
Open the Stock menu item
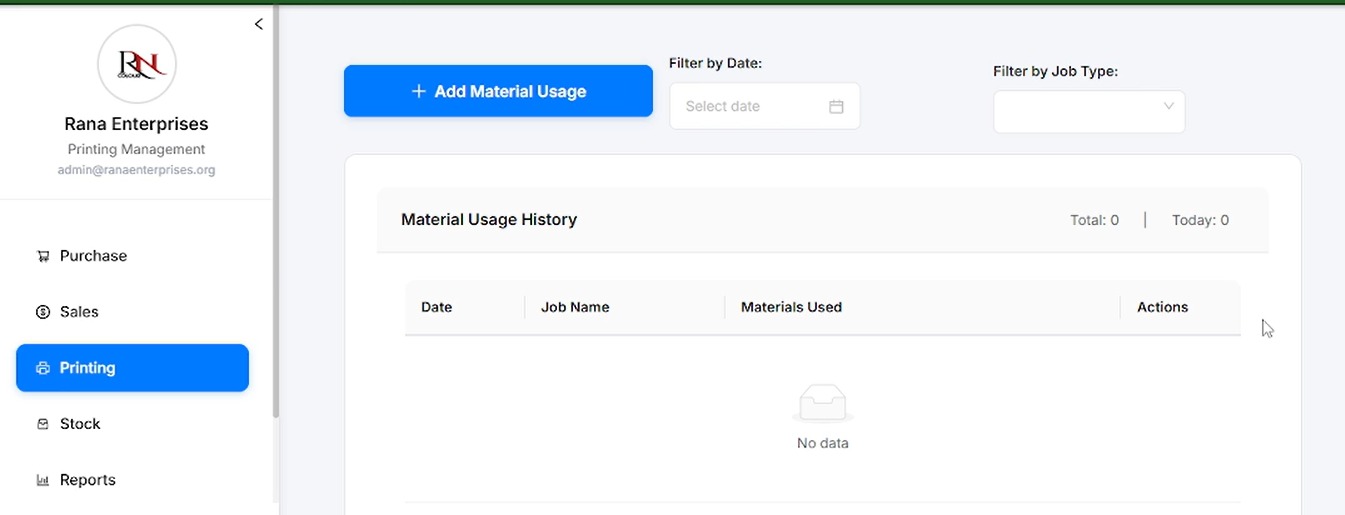[132, 424]
